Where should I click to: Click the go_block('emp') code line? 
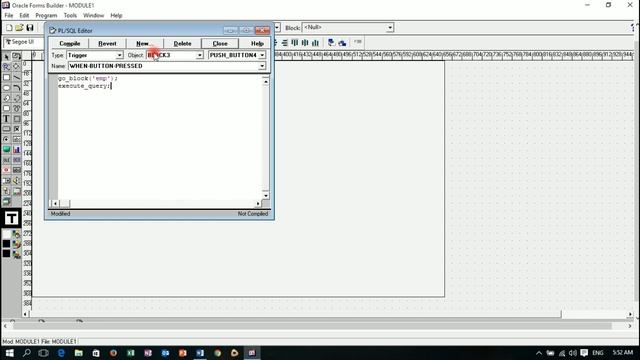(x=87, y=78)
